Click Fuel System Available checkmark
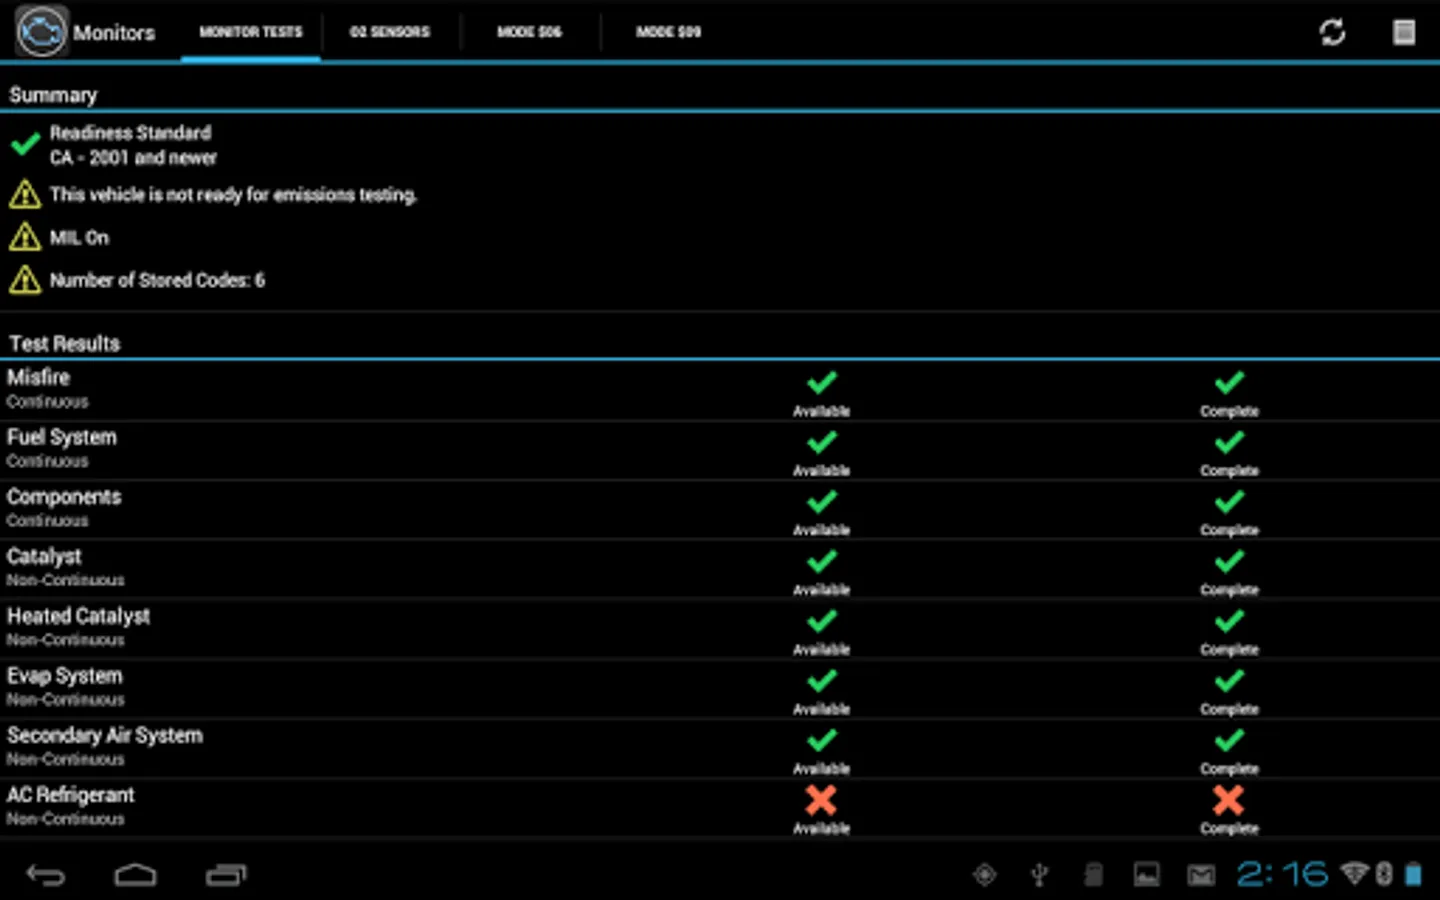The width and height of the screenshot is (1440, 900). coord(822,442)
